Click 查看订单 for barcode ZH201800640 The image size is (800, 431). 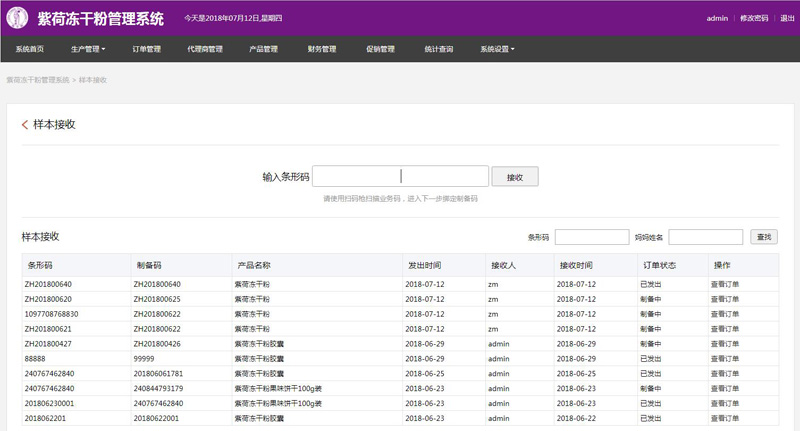[x=725, y=284]
